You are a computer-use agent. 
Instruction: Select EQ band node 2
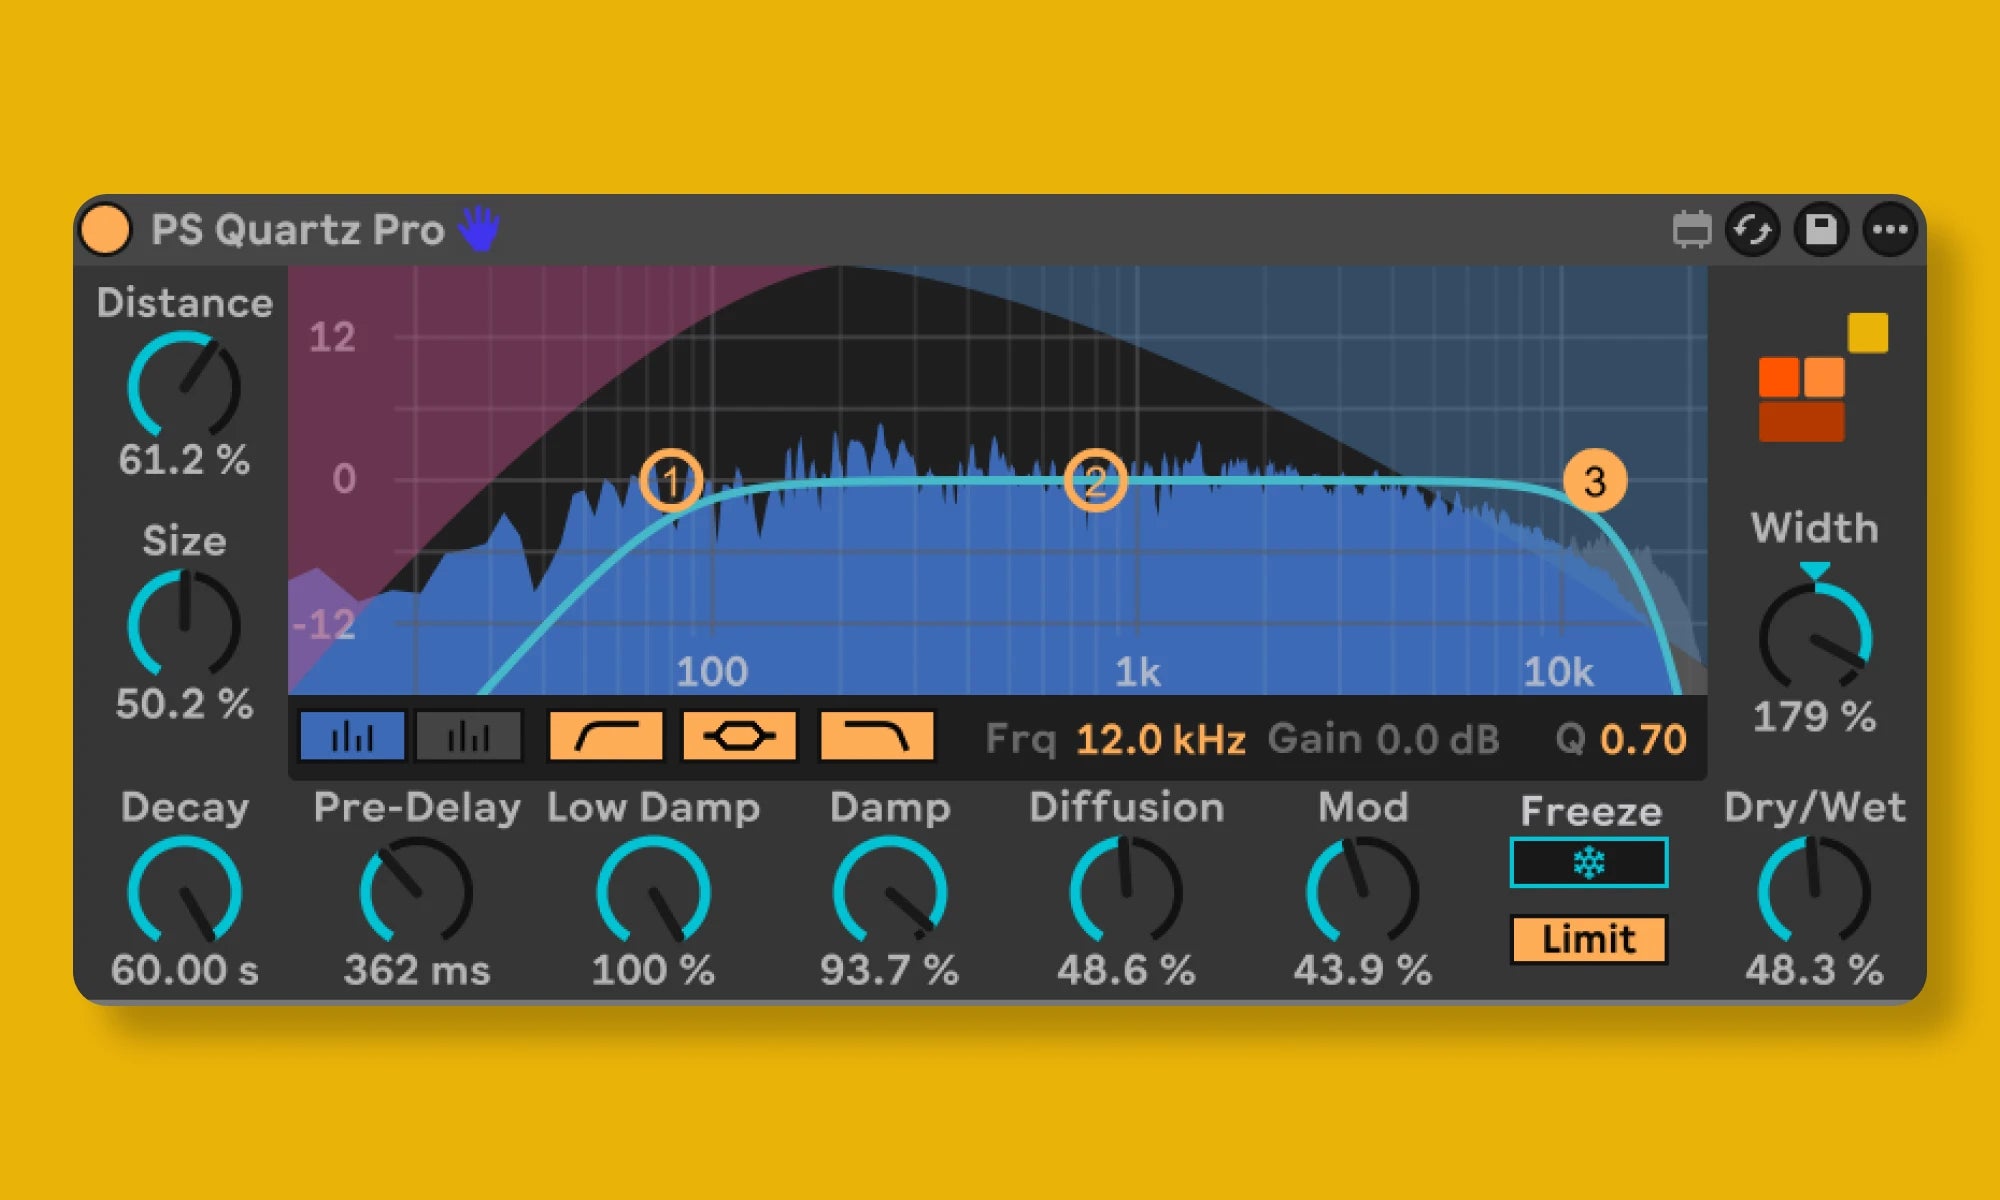1095,481
